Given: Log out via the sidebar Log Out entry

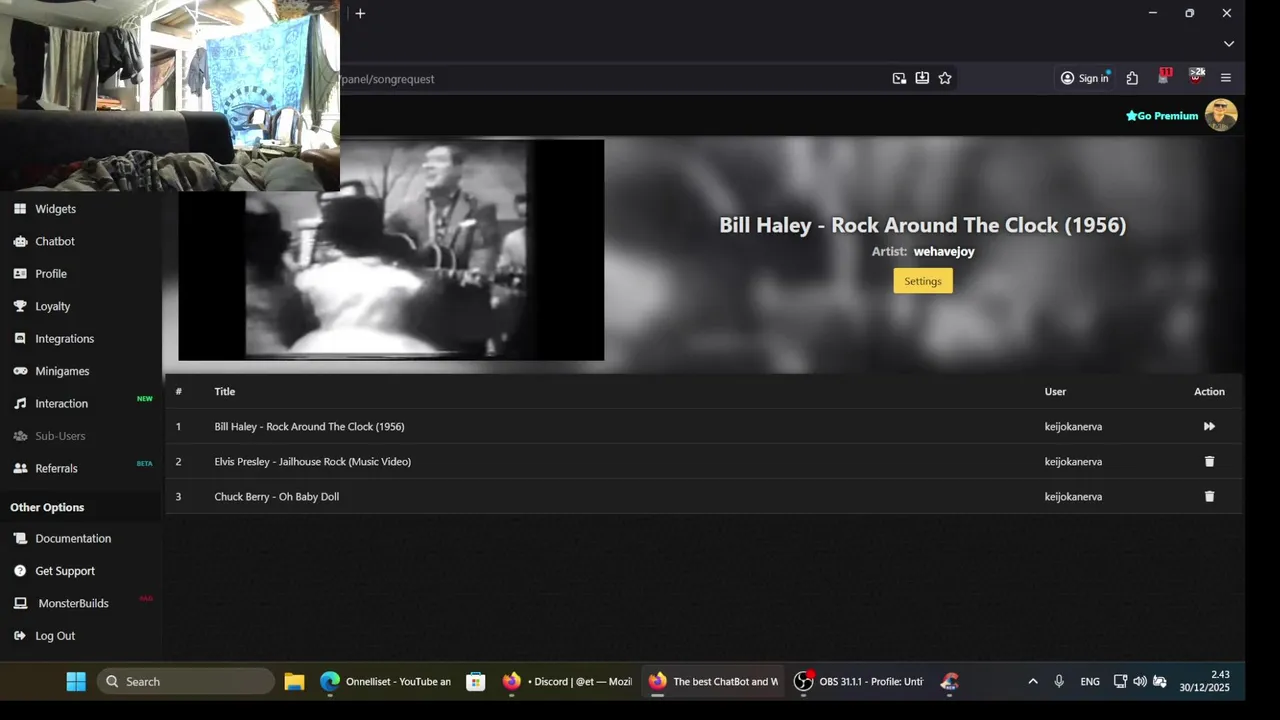Looking at the screenshot, I should point(55,636).
